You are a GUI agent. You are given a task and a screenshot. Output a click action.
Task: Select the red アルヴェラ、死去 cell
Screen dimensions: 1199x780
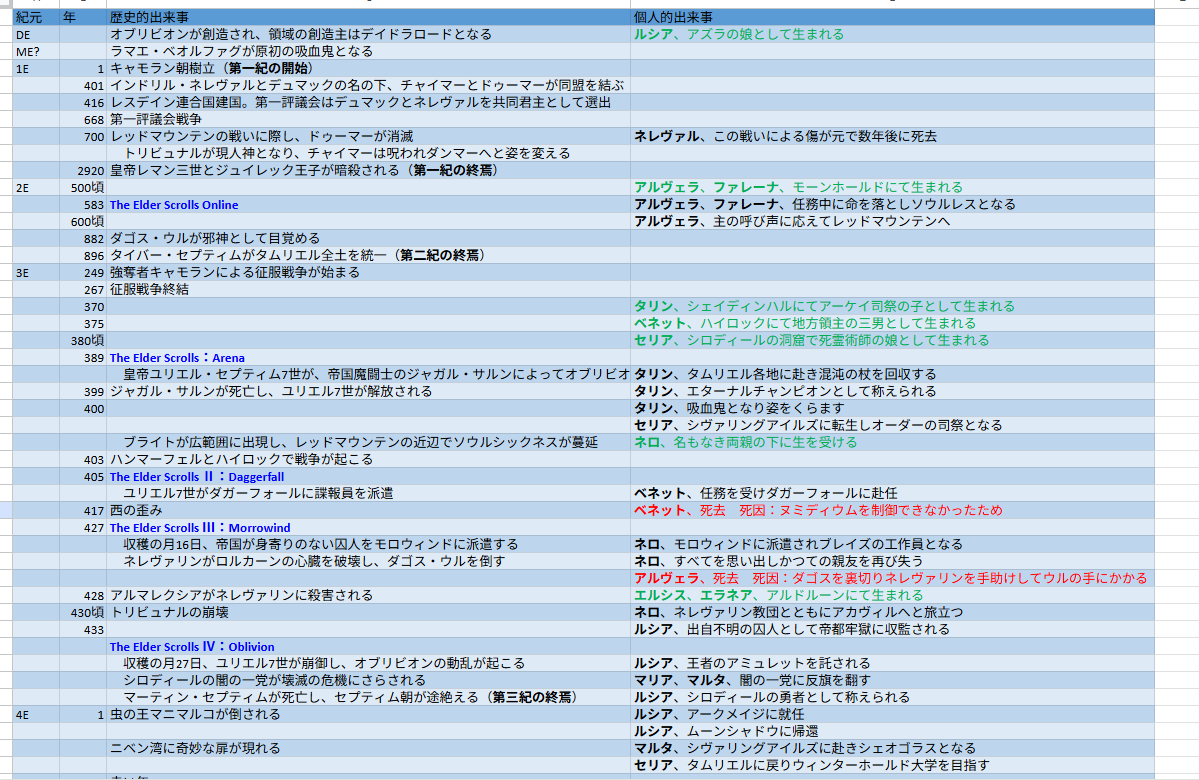tap(890, 579)
